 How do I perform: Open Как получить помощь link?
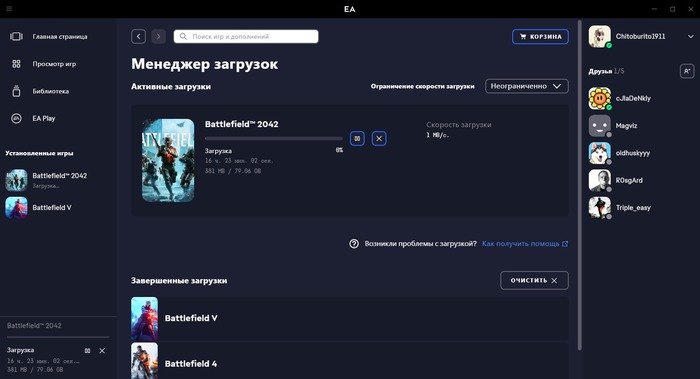(525, 244)
